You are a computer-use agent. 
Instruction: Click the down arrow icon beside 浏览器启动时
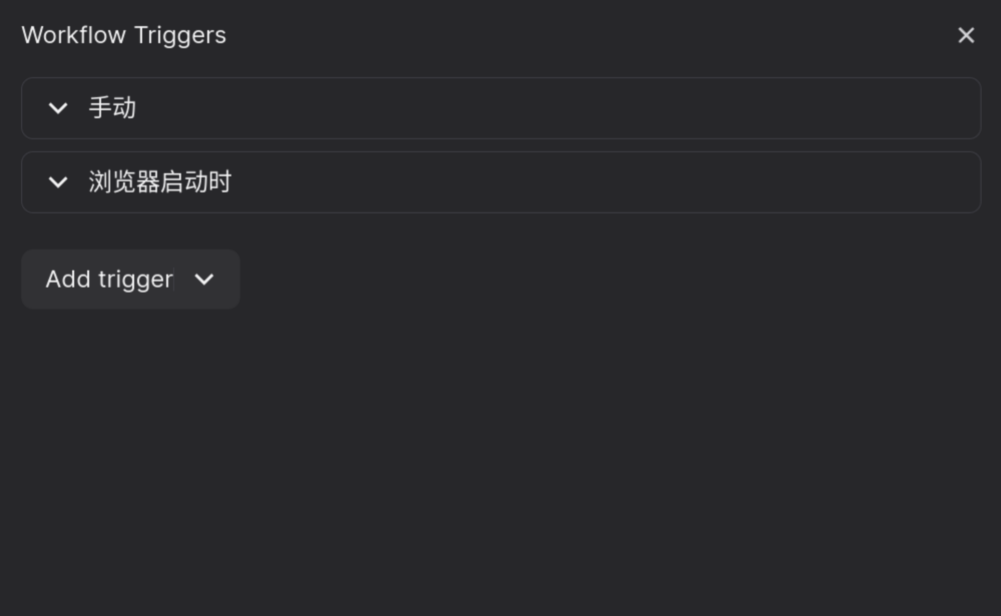[x=58, y=183]
